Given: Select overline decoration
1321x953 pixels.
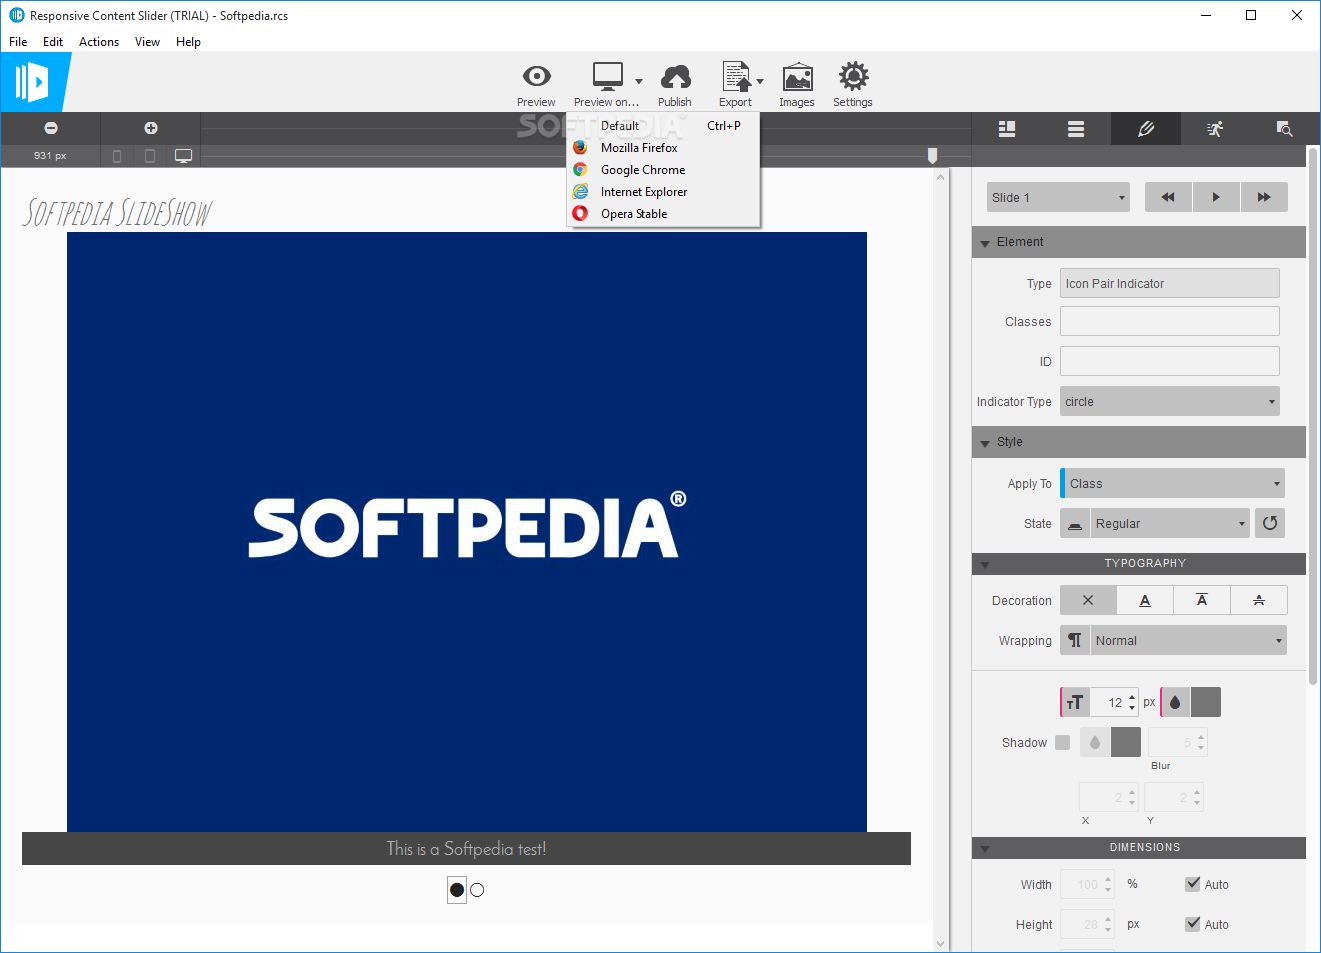Looking at the screenshot, I should [x=1202, y=600].
